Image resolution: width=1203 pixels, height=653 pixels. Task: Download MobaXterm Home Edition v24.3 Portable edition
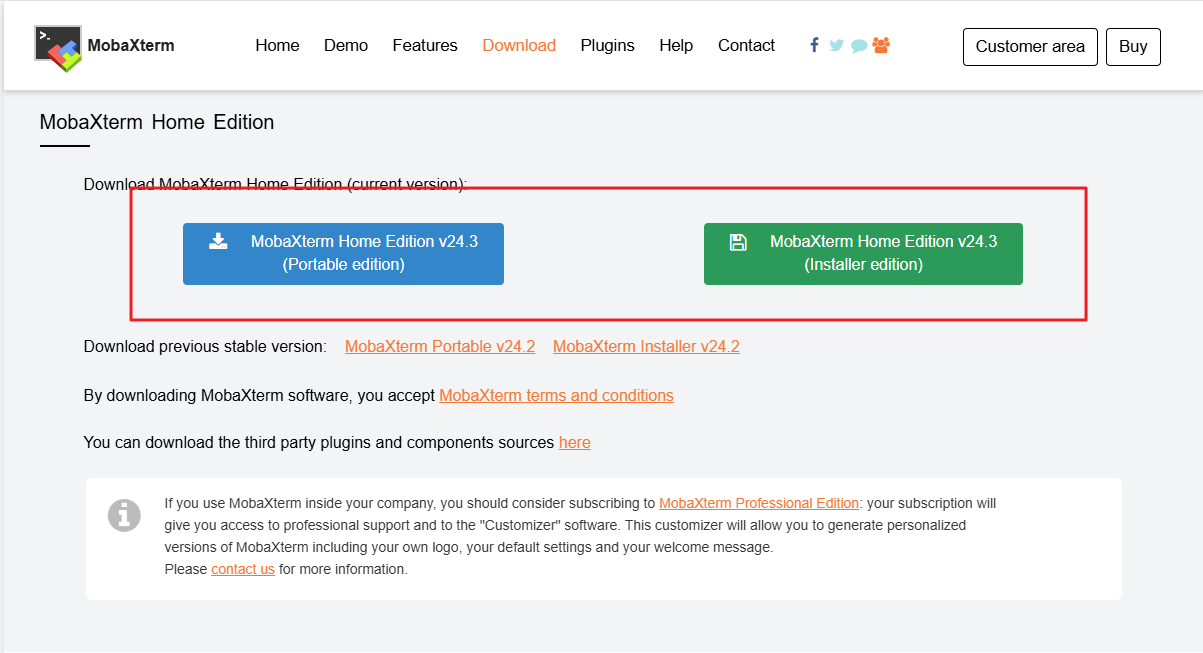343,254
